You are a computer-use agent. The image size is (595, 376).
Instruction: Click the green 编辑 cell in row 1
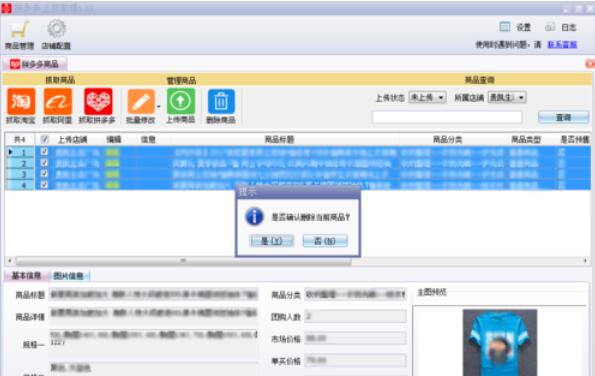click(x=113, y=152)
